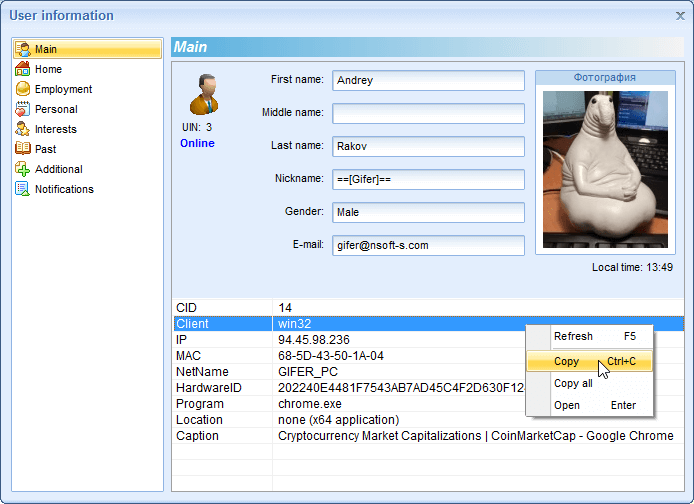Screen dimensions: 694x504
Task: Click the NetName value GIFER_PC
Action: tap(308, 372)
